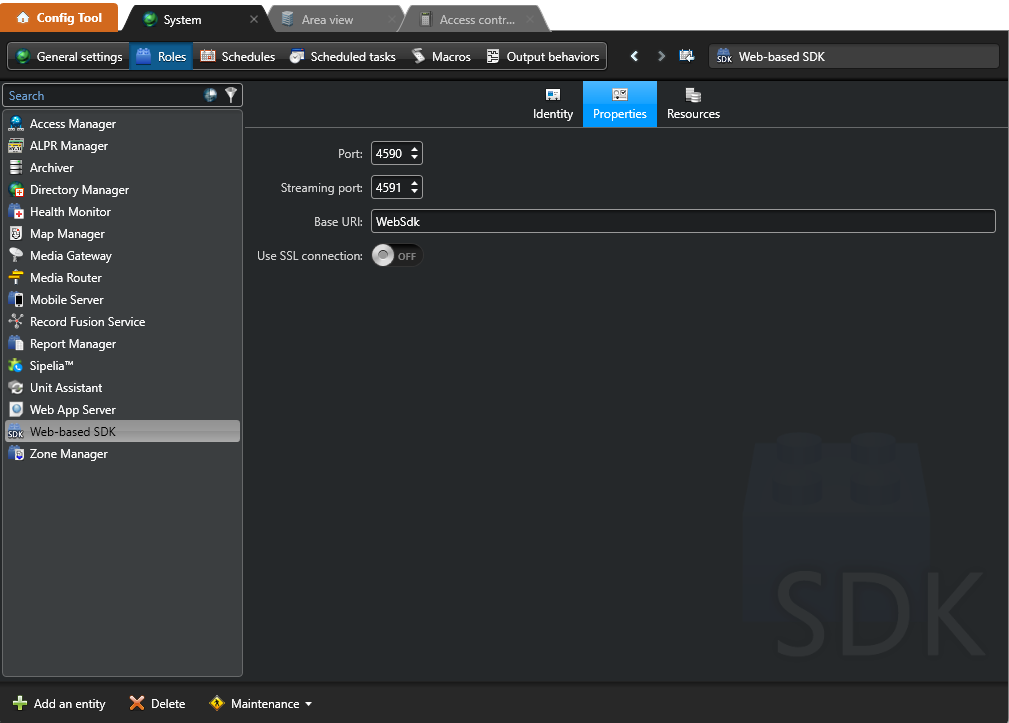Click the home icon on Config Tool

pos(22,18)
